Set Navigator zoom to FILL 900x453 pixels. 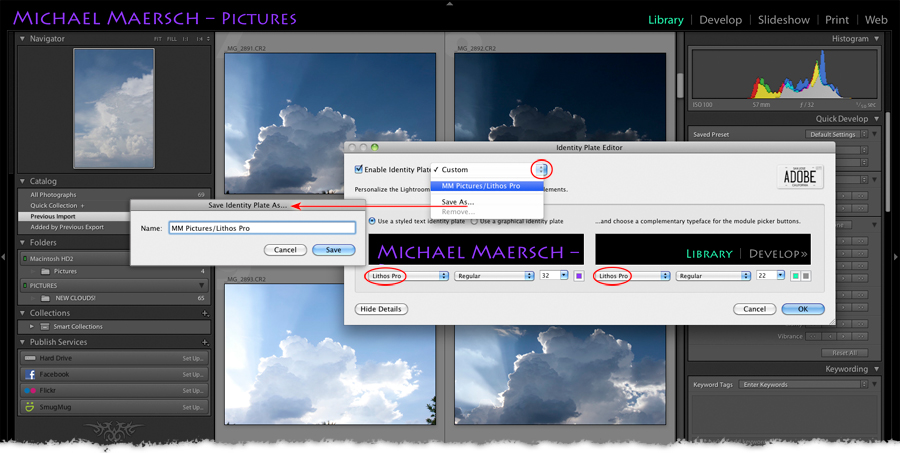click(x=172, y=39)
